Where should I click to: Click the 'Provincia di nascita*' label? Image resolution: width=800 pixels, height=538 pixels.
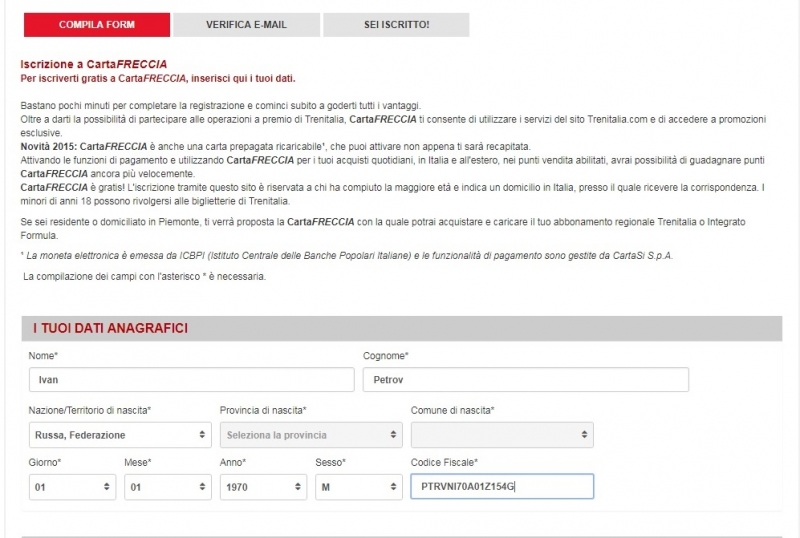(263, 410)
